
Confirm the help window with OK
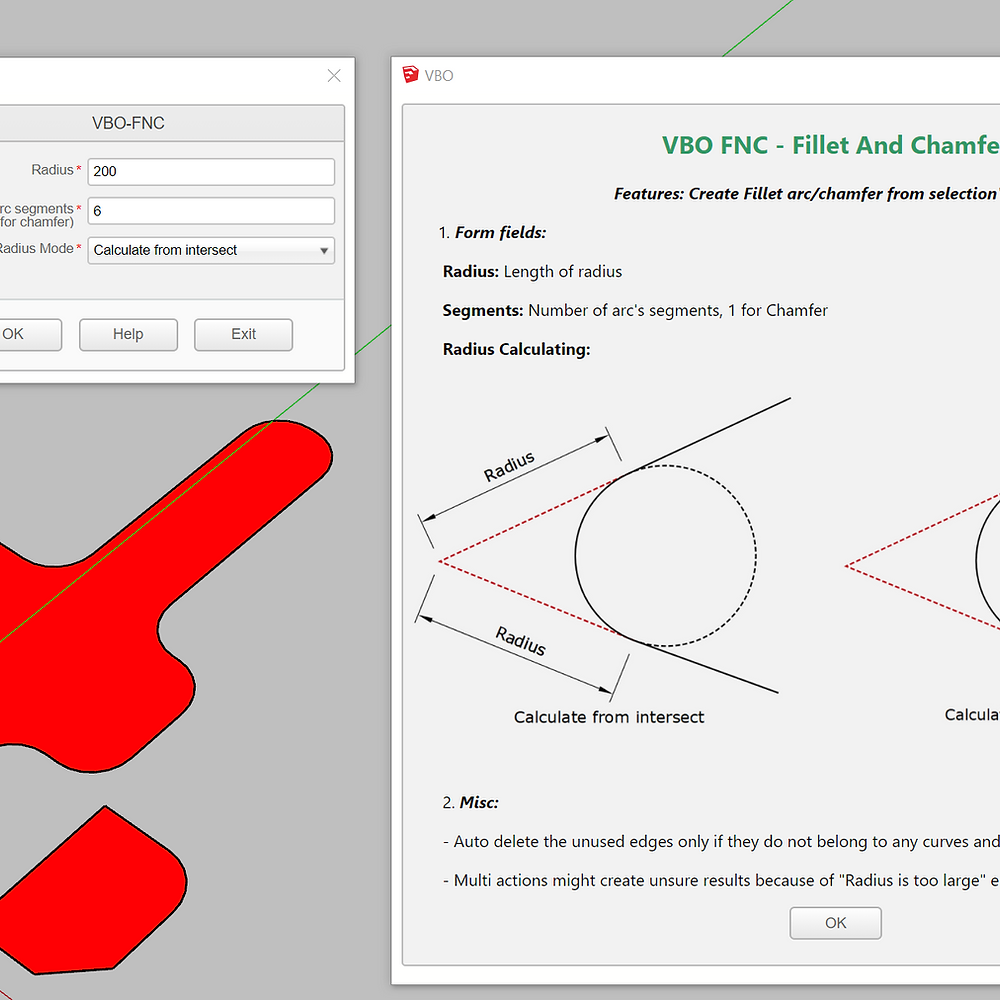point(835,923)
